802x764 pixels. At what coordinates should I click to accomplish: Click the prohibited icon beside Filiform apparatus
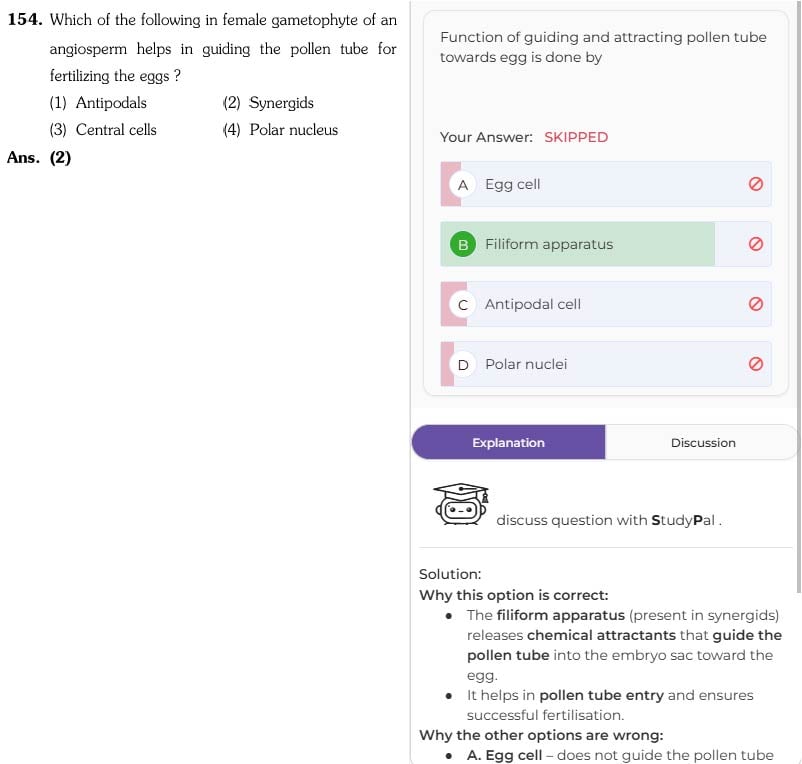pos(755,244)
